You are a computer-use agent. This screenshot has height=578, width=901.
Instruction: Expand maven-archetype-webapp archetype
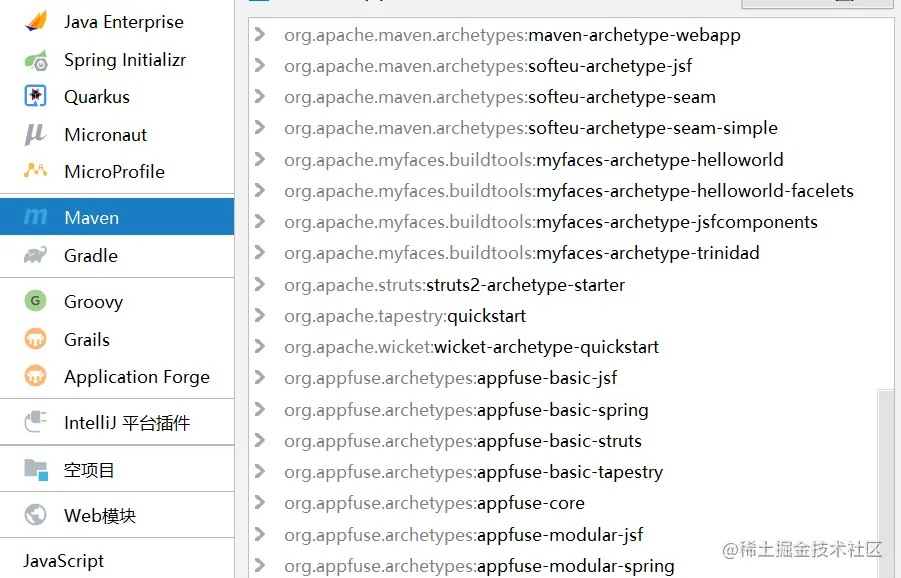[x=260, y=34]
